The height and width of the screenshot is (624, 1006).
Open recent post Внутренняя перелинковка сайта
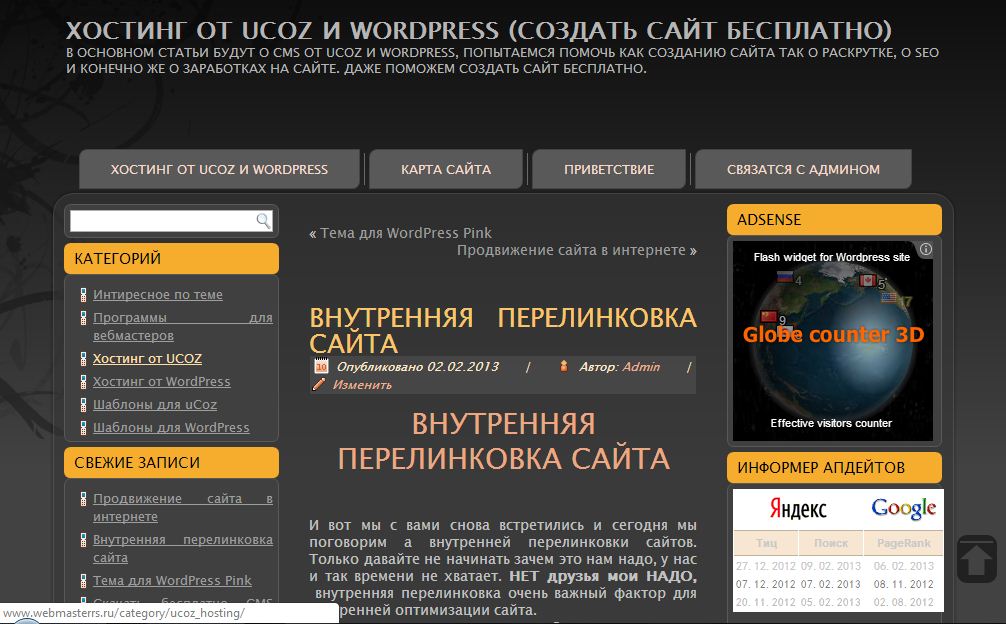point(183,548)
